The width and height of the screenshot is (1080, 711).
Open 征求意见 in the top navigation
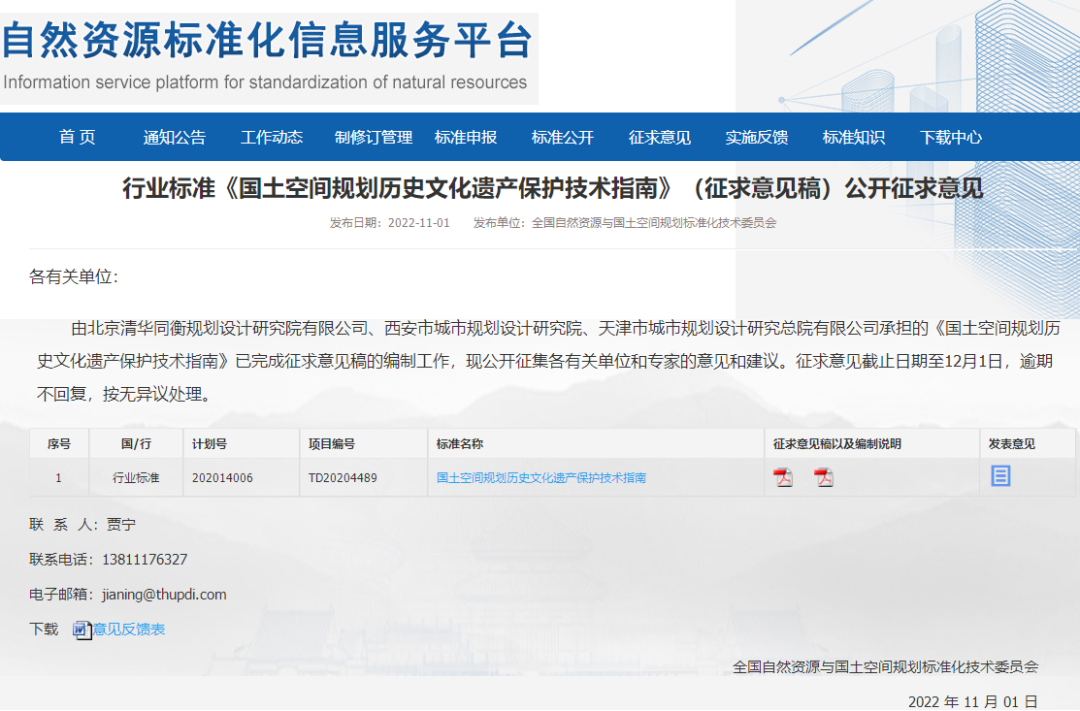(x=660, y=138)
